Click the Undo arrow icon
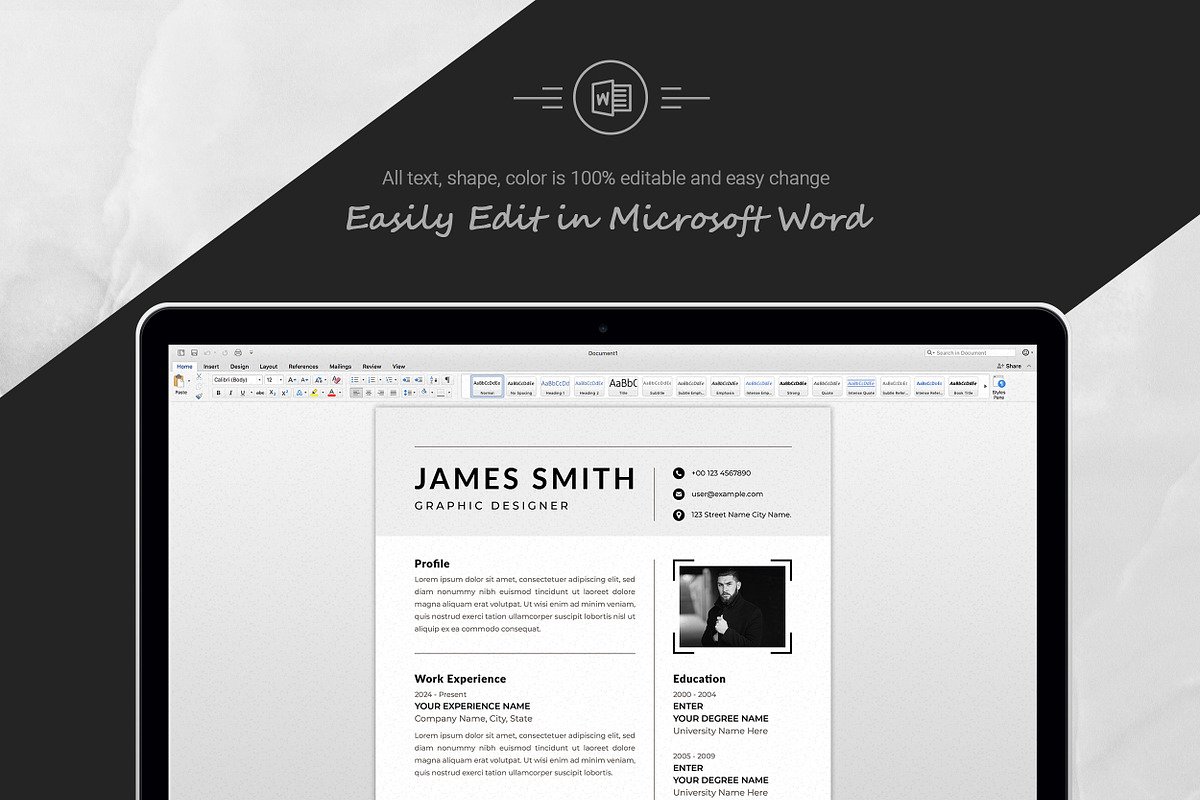Viewport: 1200px width, 800px height. click(207, 352)
